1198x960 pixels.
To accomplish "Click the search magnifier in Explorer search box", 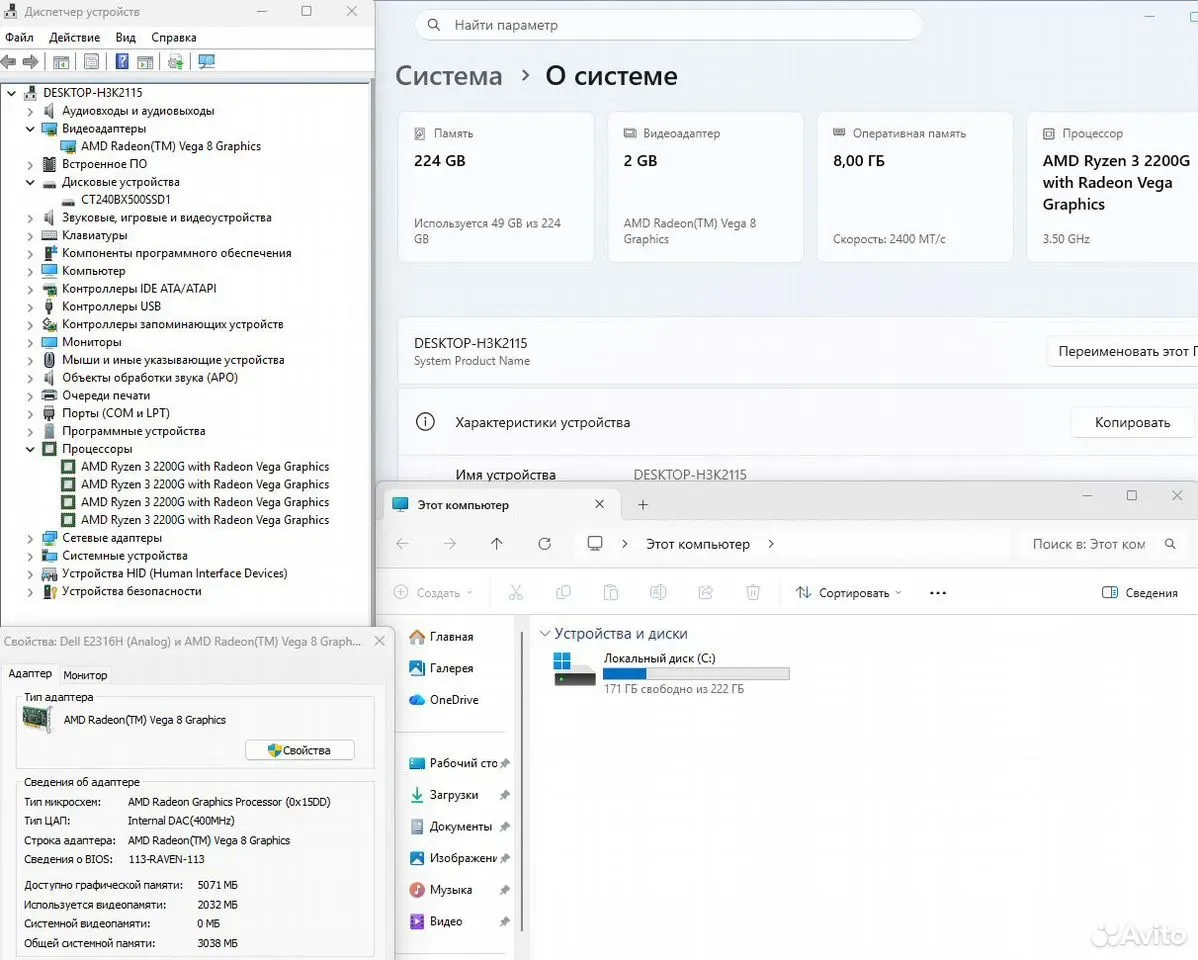I will [x=1170, y=544].
